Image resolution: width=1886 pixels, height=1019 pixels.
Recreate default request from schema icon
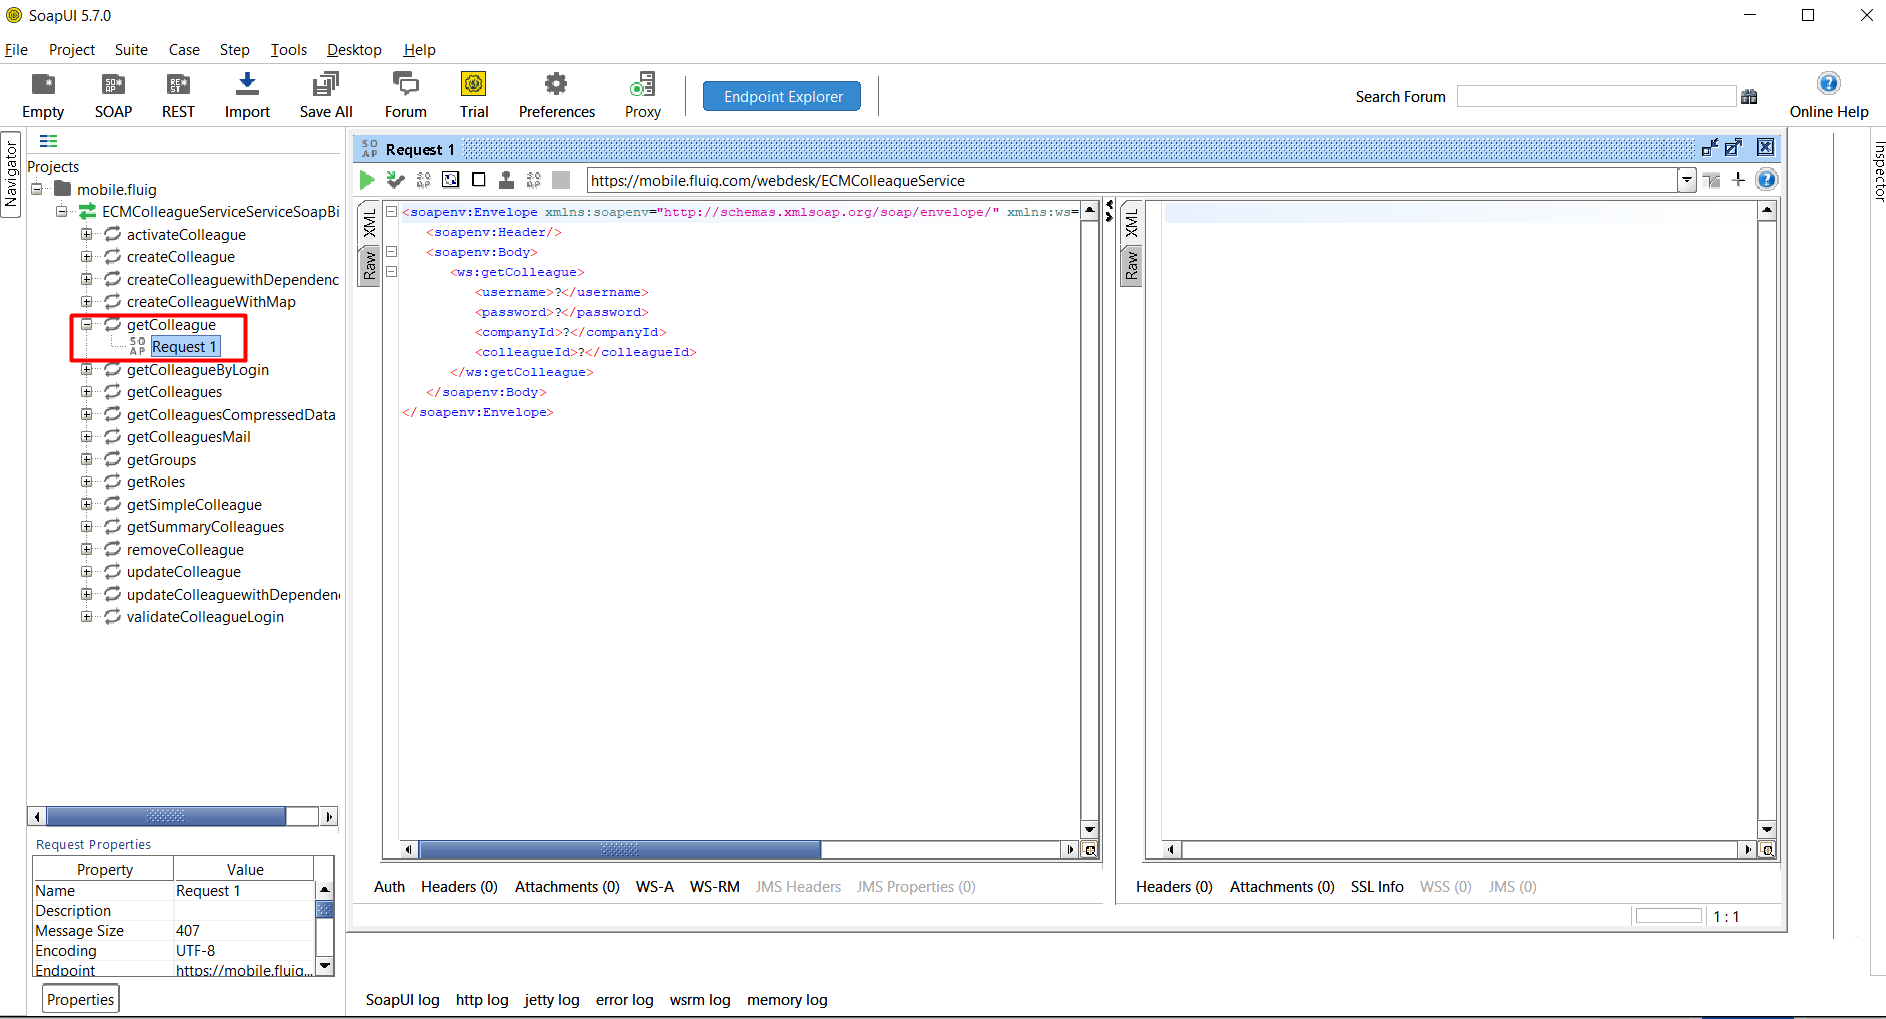(x=423, y=180)
